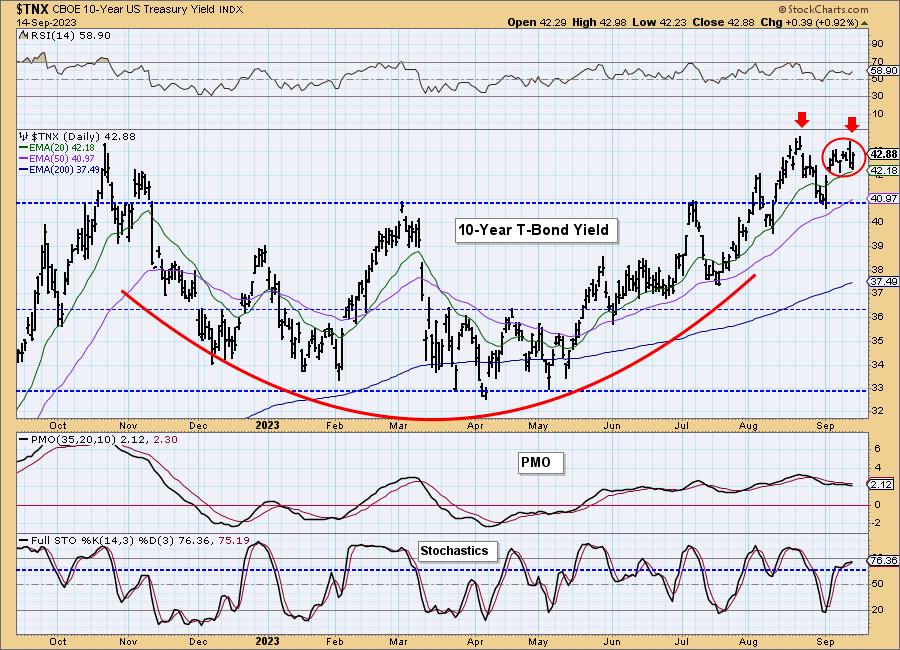Click the EMA(50) 40.97 legend text
900x650 pixels.
pos(61,158)
